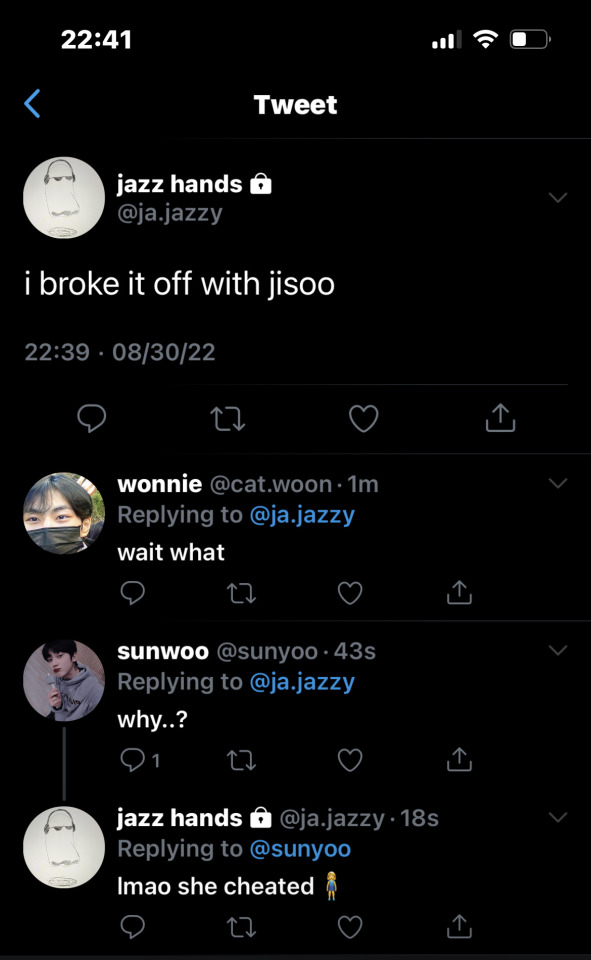This screenshot has width=591, height=960.
Task: Open comment thread on sunwoo's reply
Action: click(140, 760)
